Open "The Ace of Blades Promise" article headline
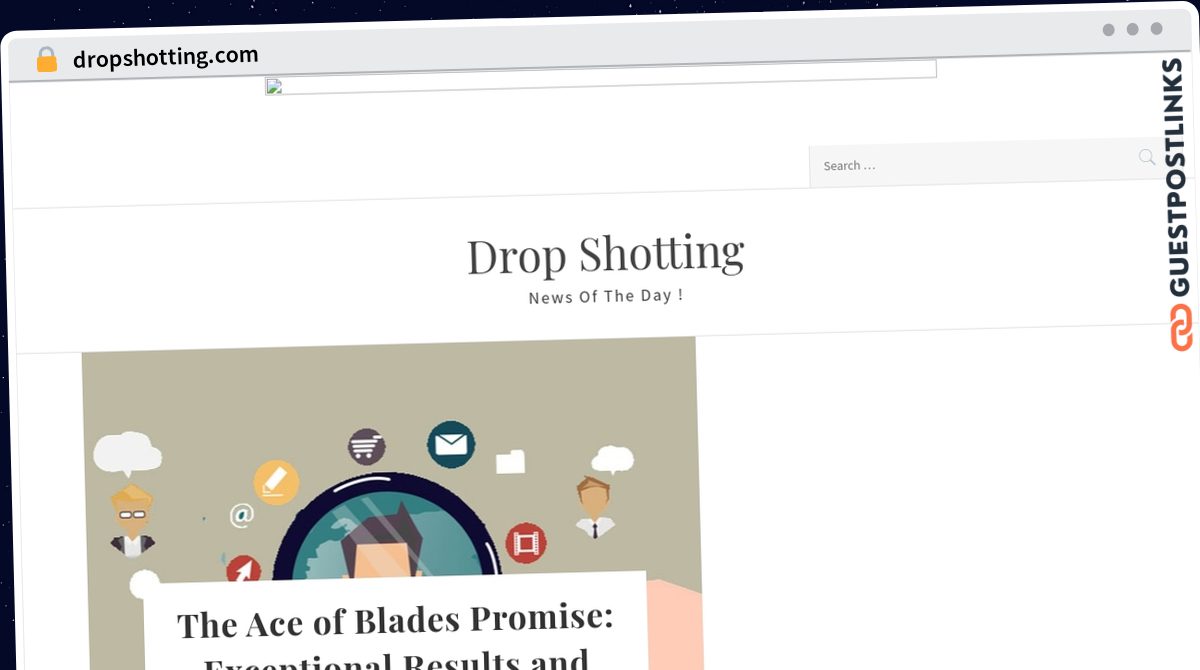Screen dimensions: 1200x670 click(396, 638)
